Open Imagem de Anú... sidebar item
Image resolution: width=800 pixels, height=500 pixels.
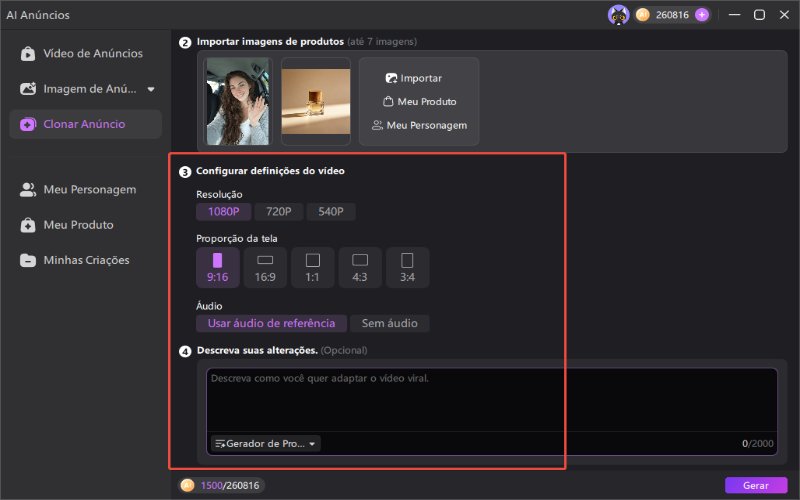click(78, 89)
